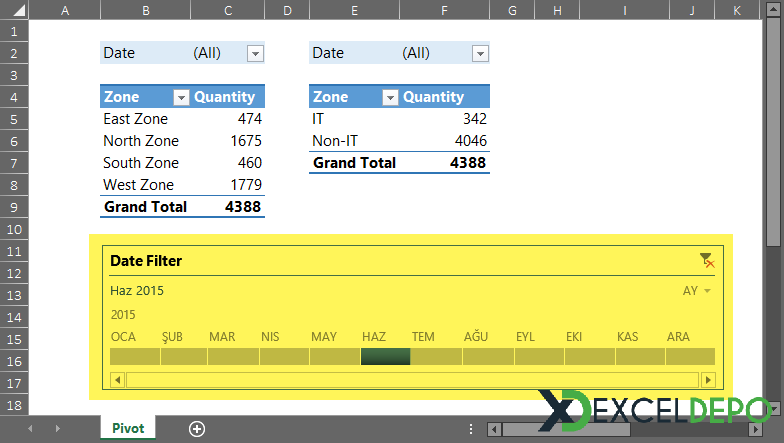Select row 9 header

[x=14, y=207]
